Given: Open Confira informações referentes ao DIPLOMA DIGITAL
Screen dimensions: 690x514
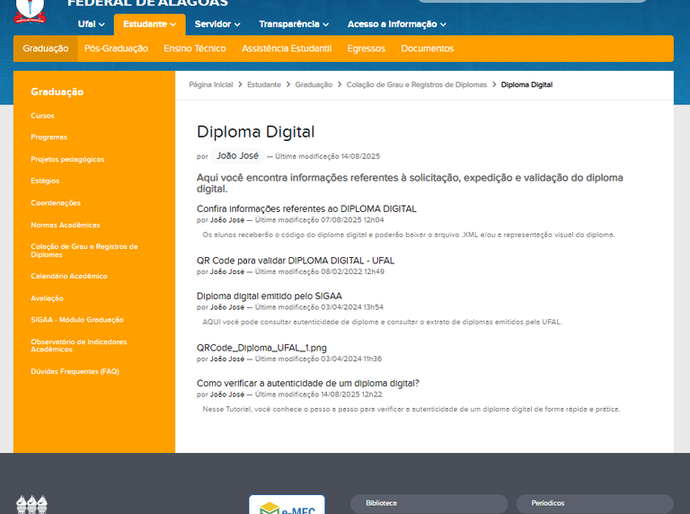Looking at the screenshot, I should click(x=306, y=209).
